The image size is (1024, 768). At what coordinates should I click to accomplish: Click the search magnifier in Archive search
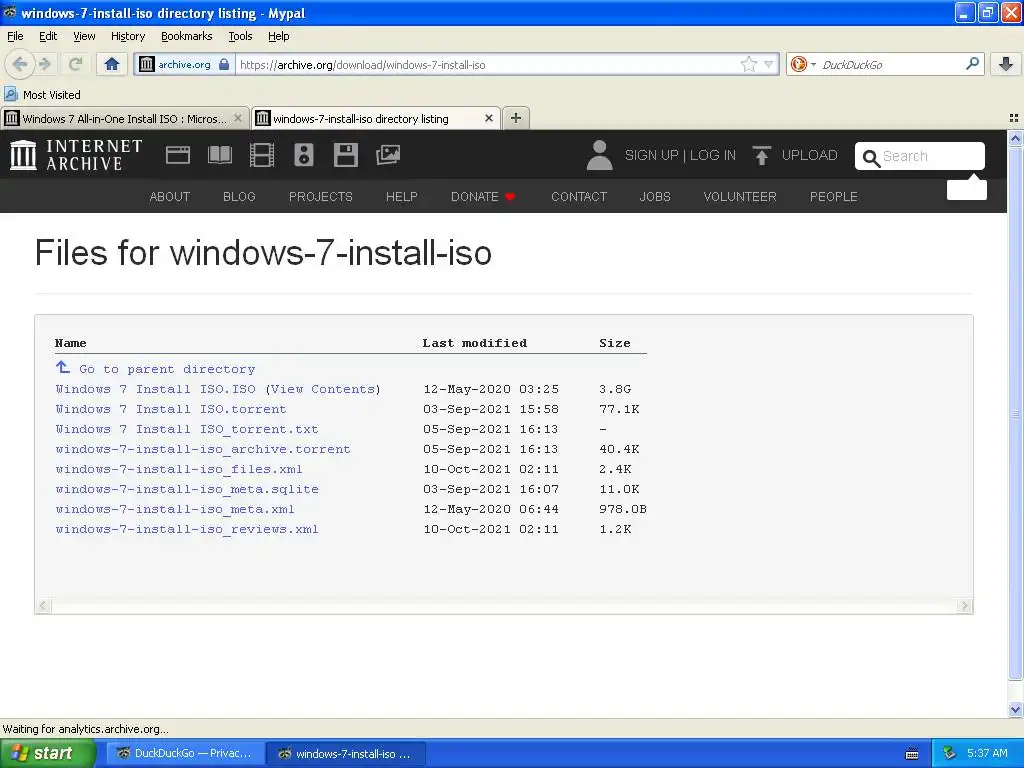click(871, 157)
